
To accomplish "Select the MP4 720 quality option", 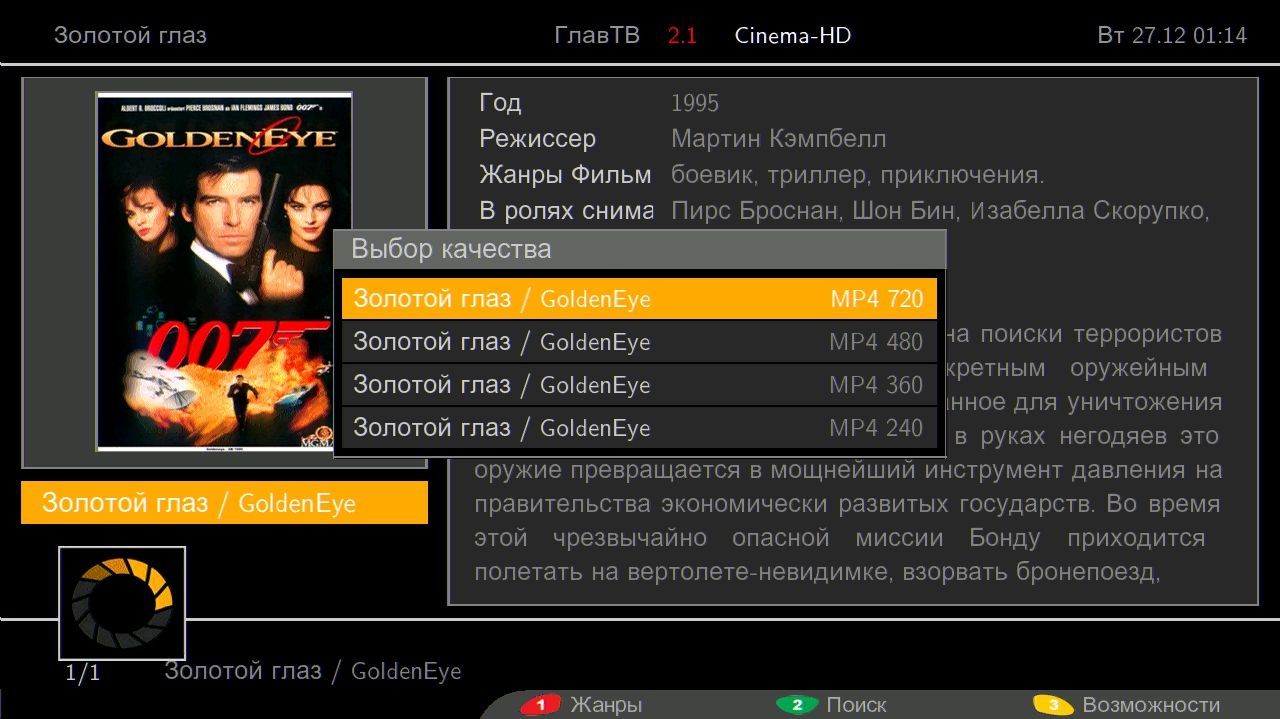I will pyautogui.click(x=639, y=299).
